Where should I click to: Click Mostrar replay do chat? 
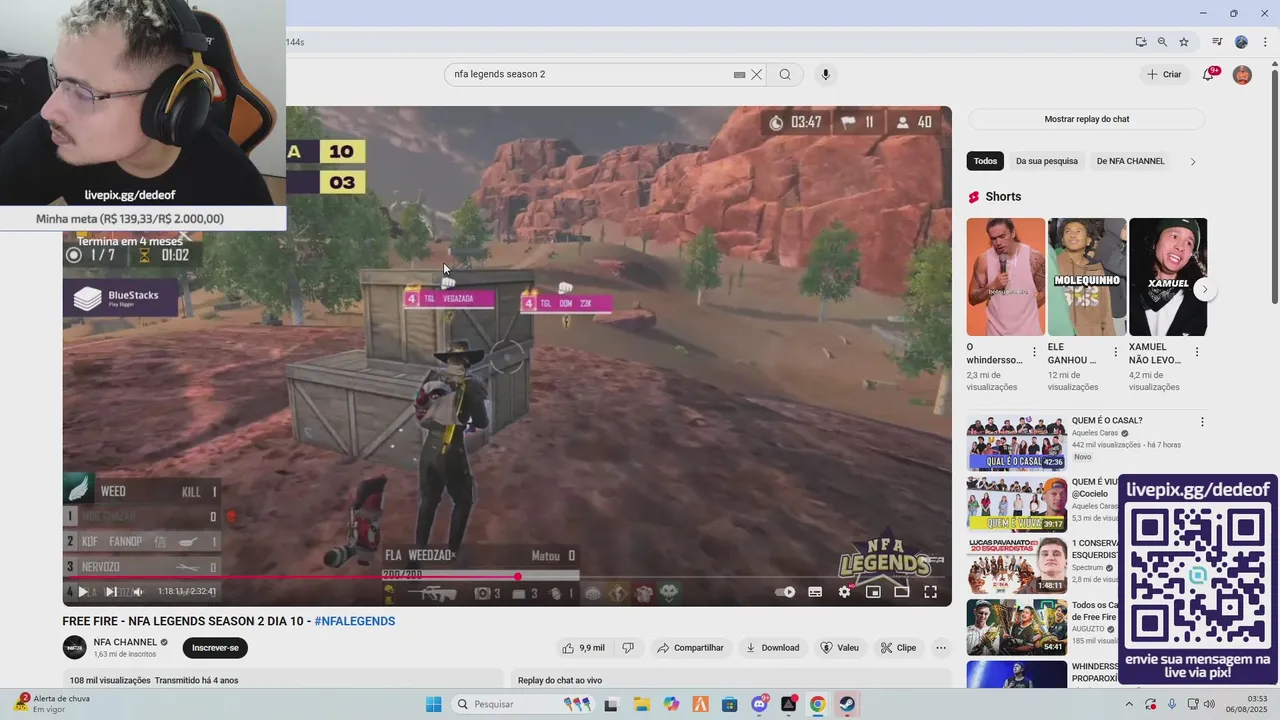coord(1087,119)
